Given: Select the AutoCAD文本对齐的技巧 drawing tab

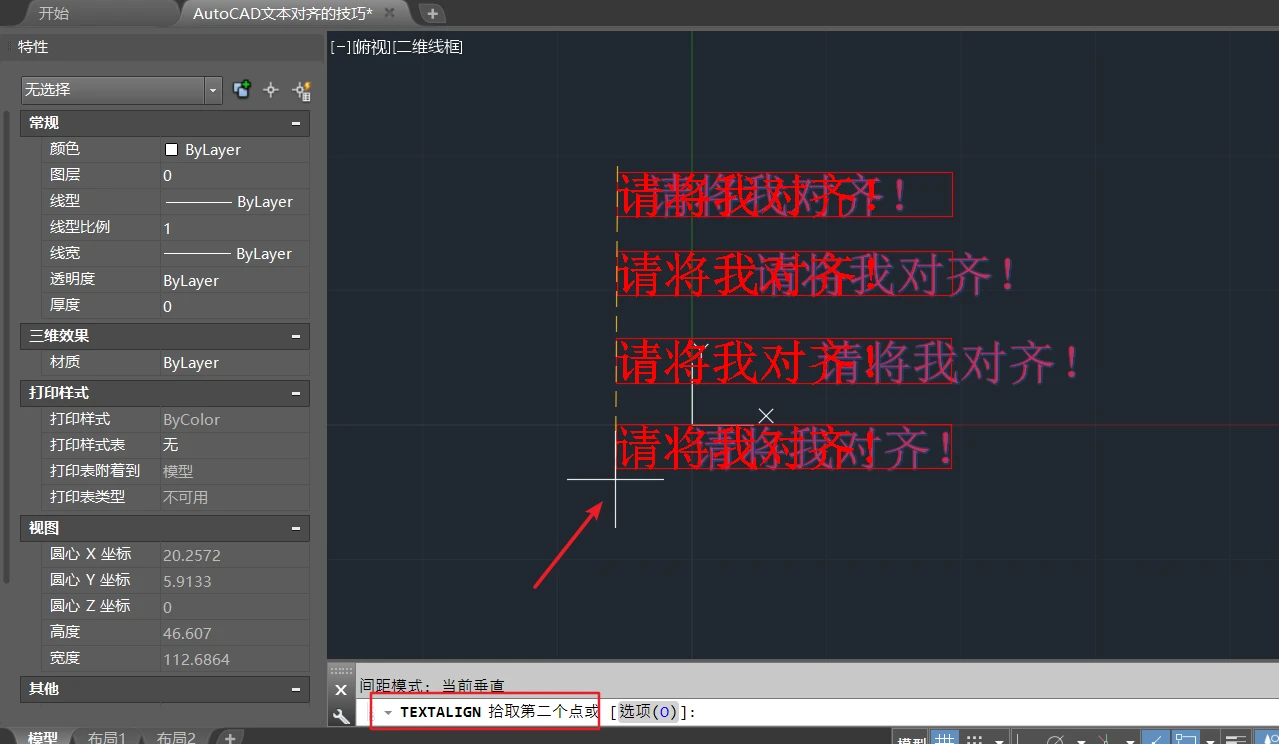Looking at the screenshot, I should pos(283,13).
